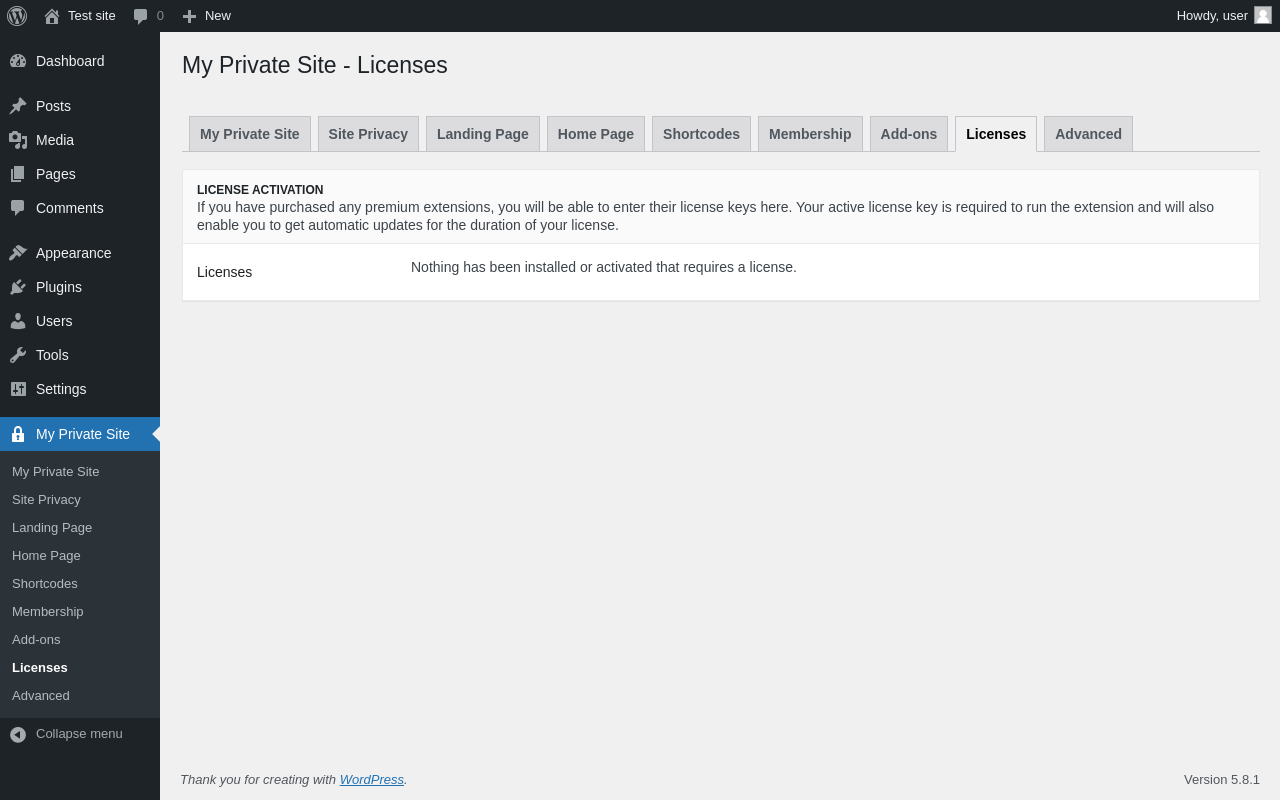Click the plus New content icon
This screenshot has width=1280, height=800.
pyautogui.click(x=189, y=16)
